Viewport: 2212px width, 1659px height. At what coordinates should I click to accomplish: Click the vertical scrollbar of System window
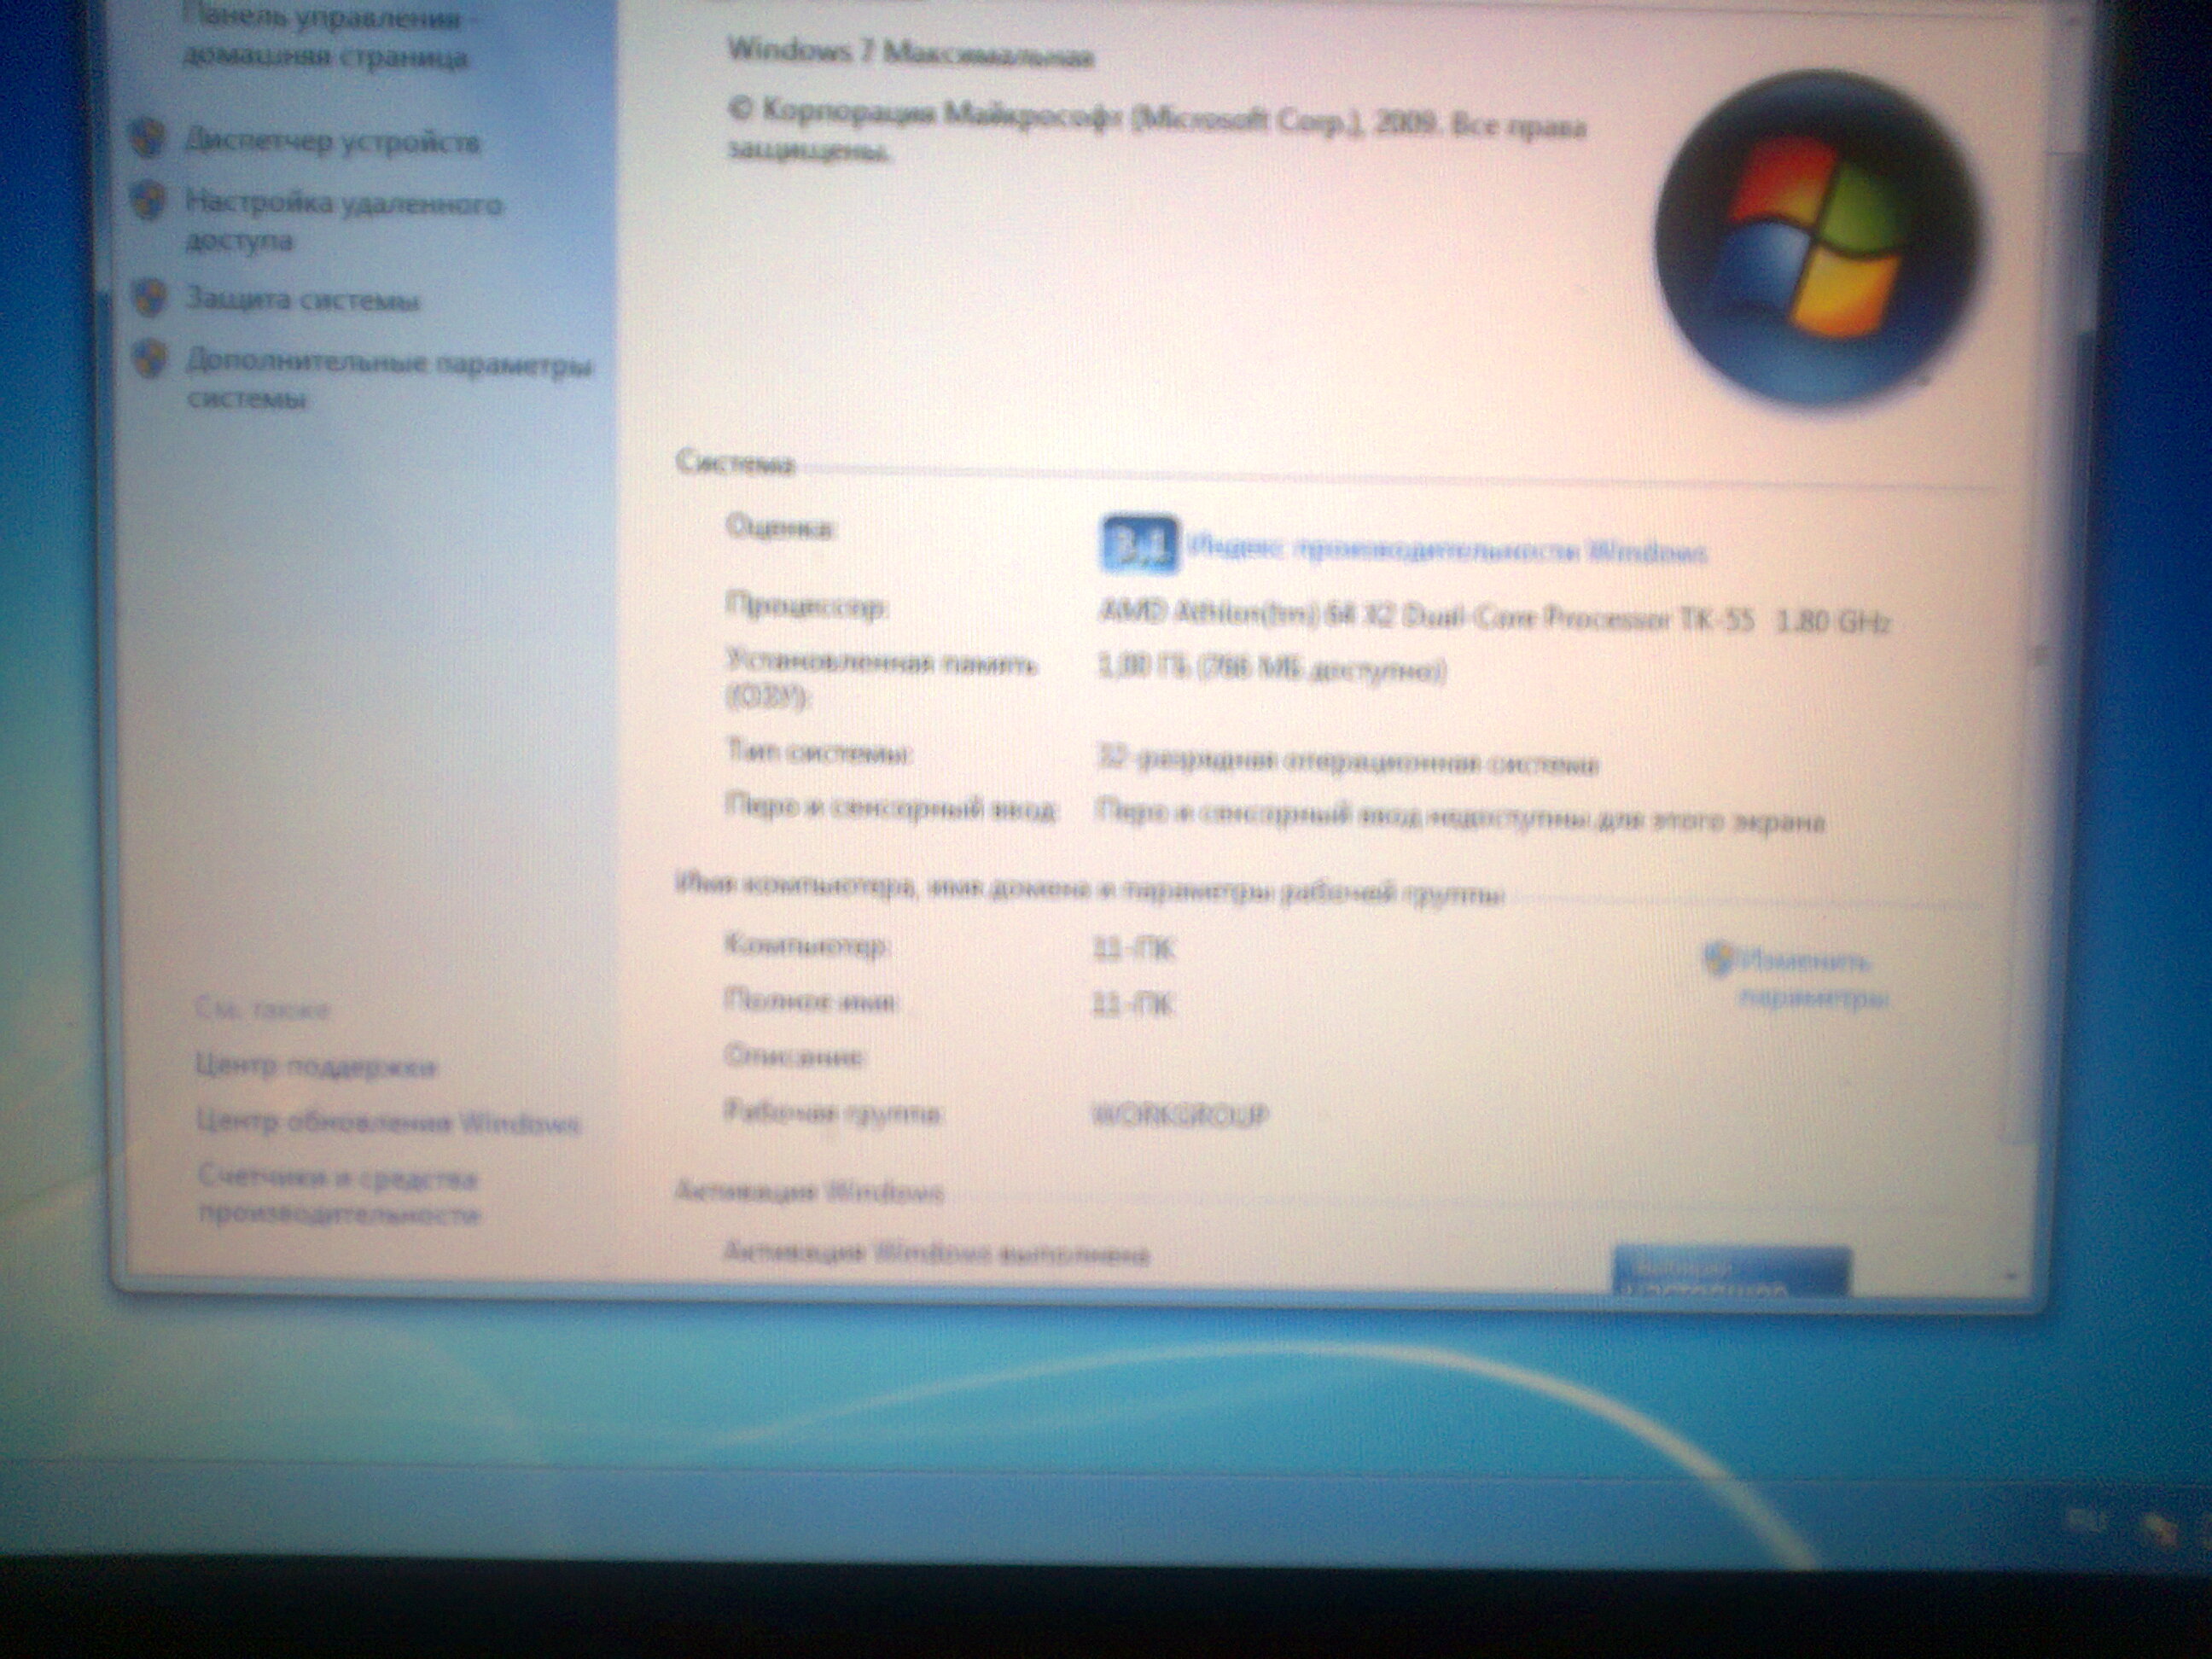point(2041,650)
